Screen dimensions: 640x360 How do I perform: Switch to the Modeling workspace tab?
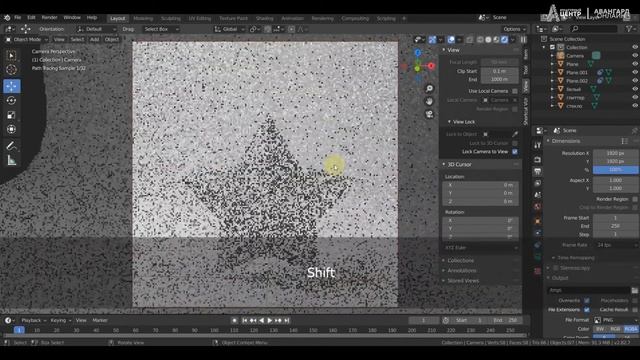(x=143, y=18)
